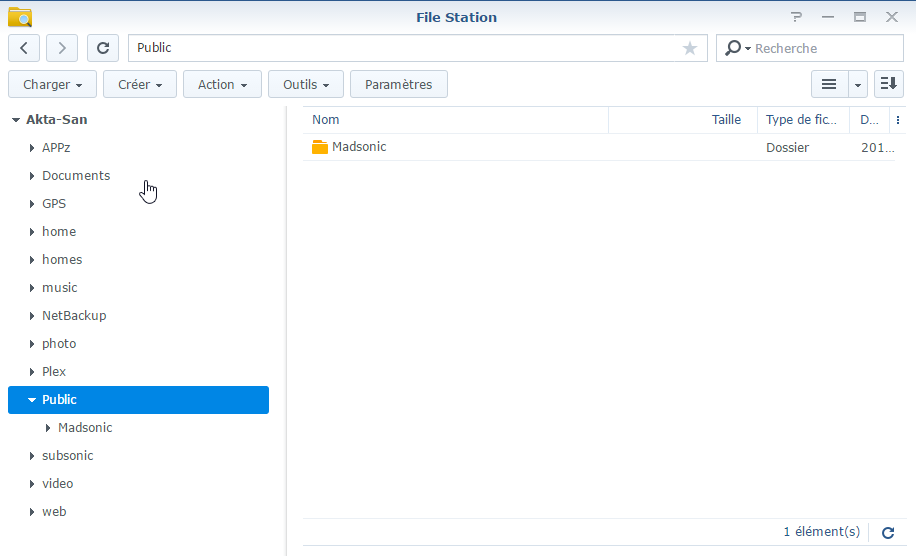
Task: Refresh the folder using the toolbar reload icon
Action: click(103, 48)
